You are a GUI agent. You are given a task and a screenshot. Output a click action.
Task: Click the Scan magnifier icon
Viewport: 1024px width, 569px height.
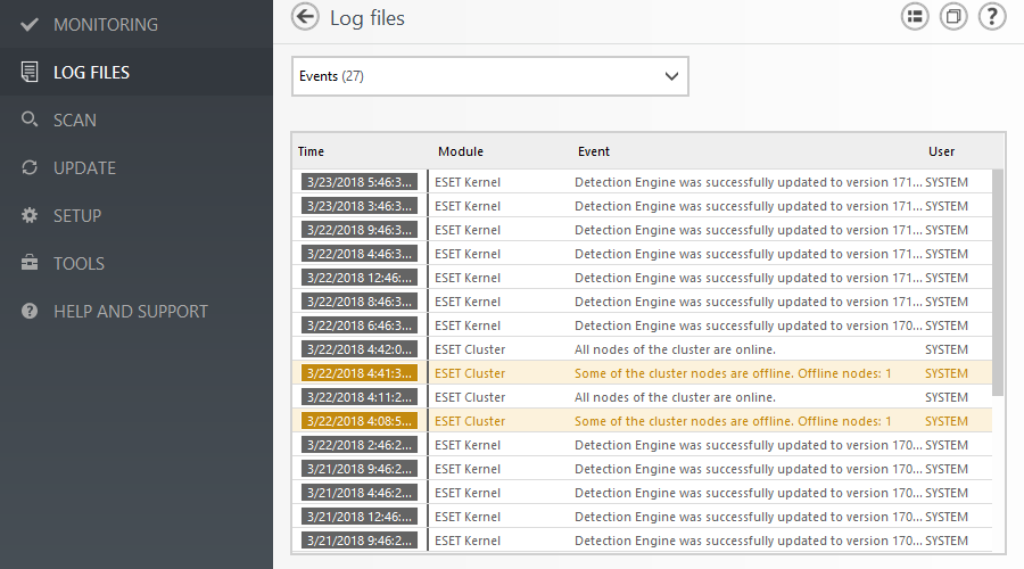point(29,120)
